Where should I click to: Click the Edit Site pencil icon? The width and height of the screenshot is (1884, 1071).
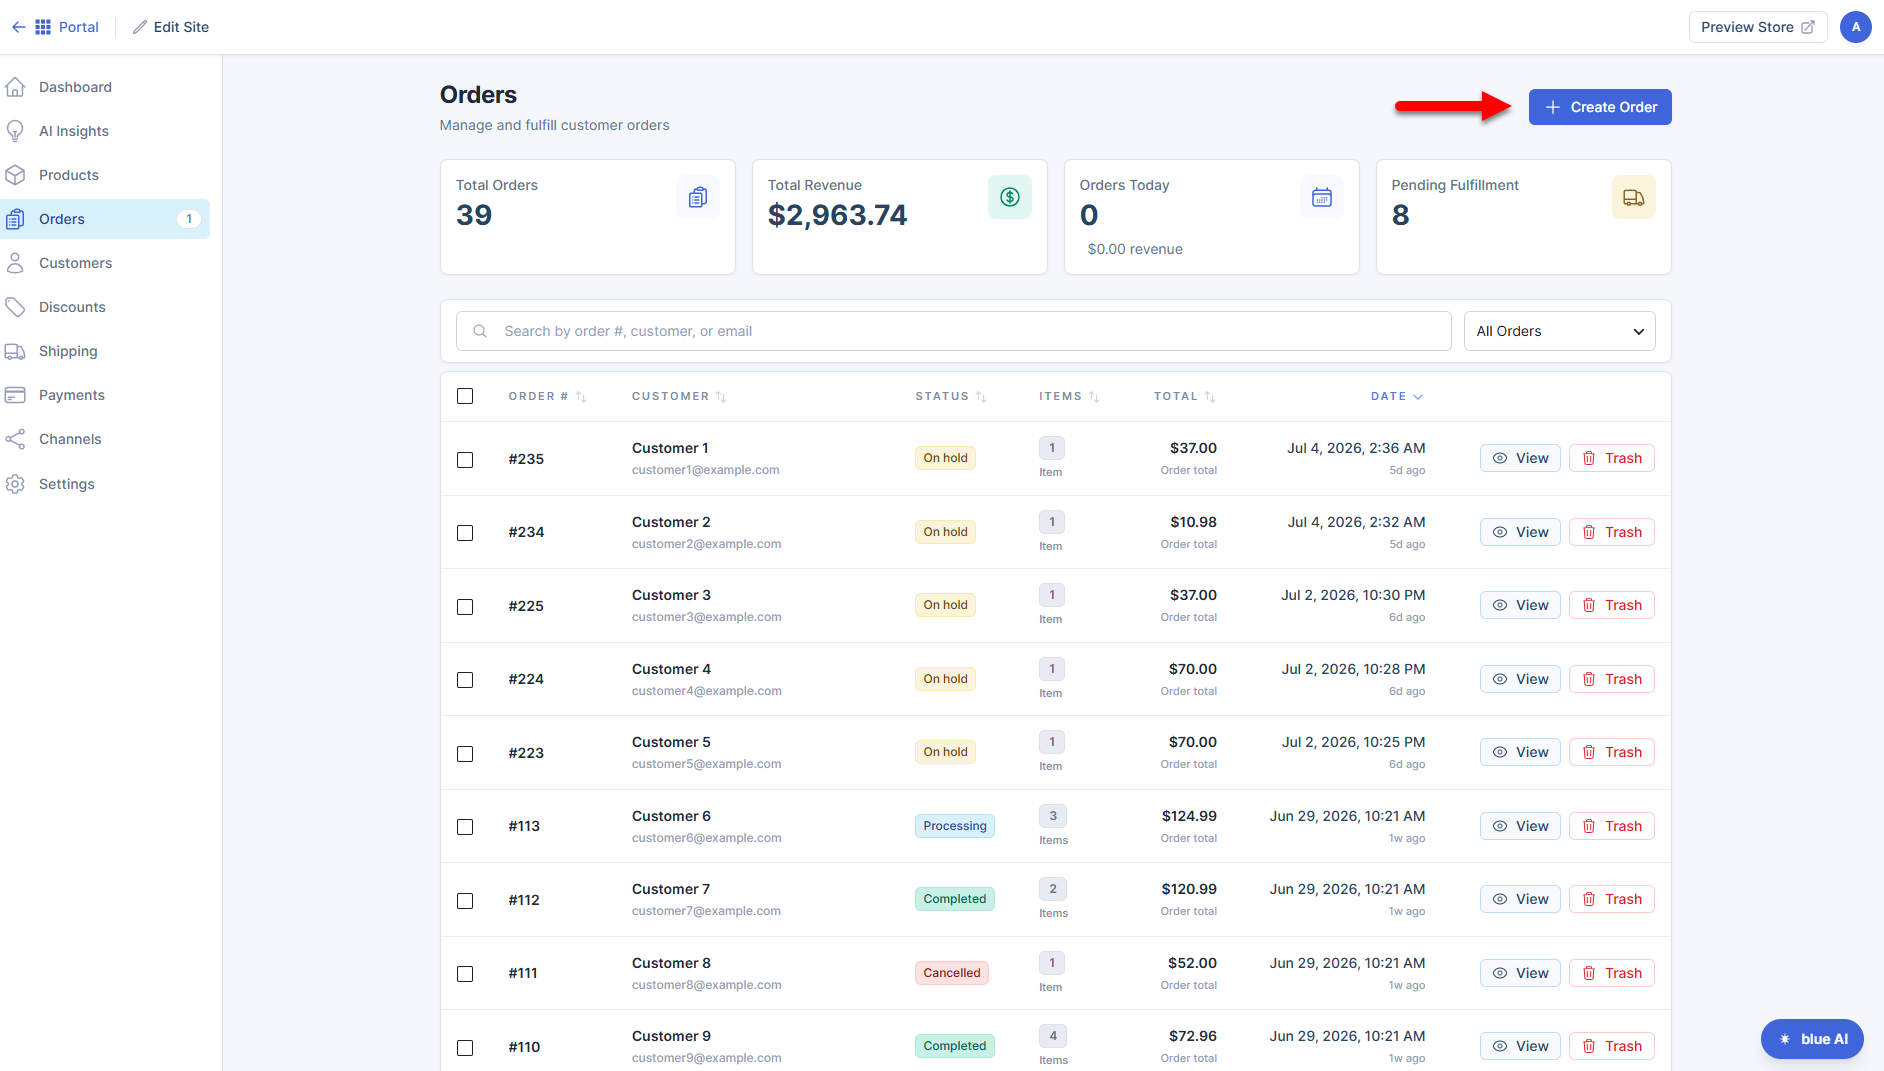(140, 27)
